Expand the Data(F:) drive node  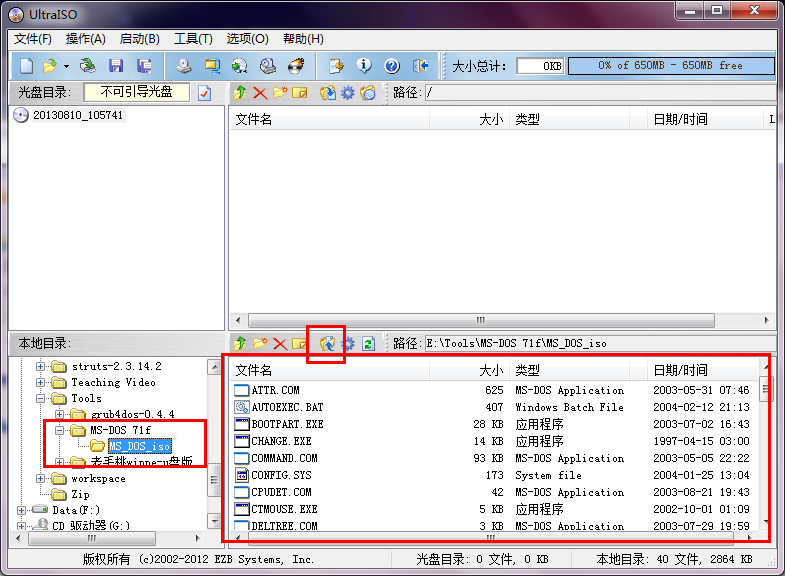(x=21, y=510)
